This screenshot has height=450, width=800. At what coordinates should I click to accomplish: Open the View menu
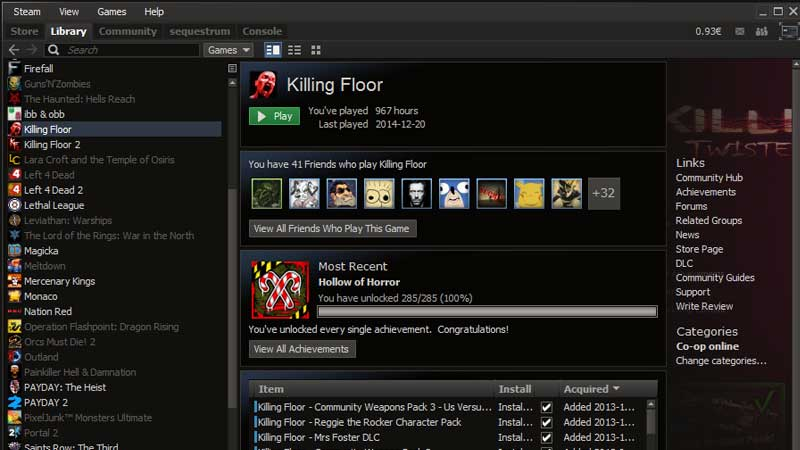coord(68,12)
